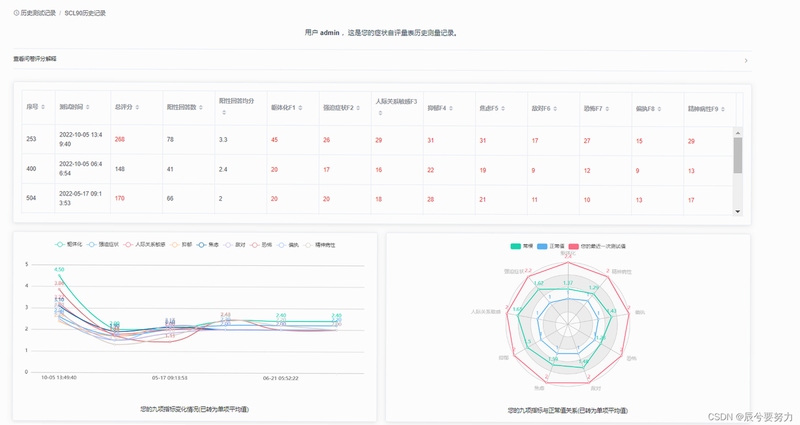Click 06-21 05:52:22 x-axis label

point(281,378)
